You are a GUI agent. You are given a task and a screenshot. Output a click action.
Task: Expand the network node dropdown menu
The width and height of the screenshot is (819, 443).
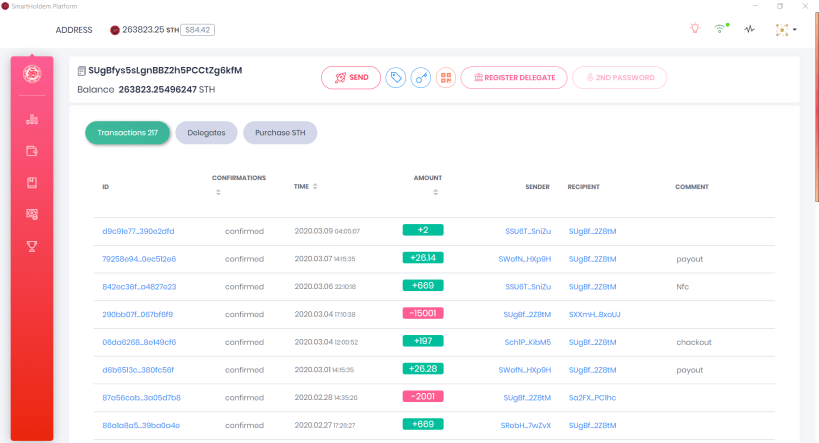pyautogui.click(x=786, y=30)
